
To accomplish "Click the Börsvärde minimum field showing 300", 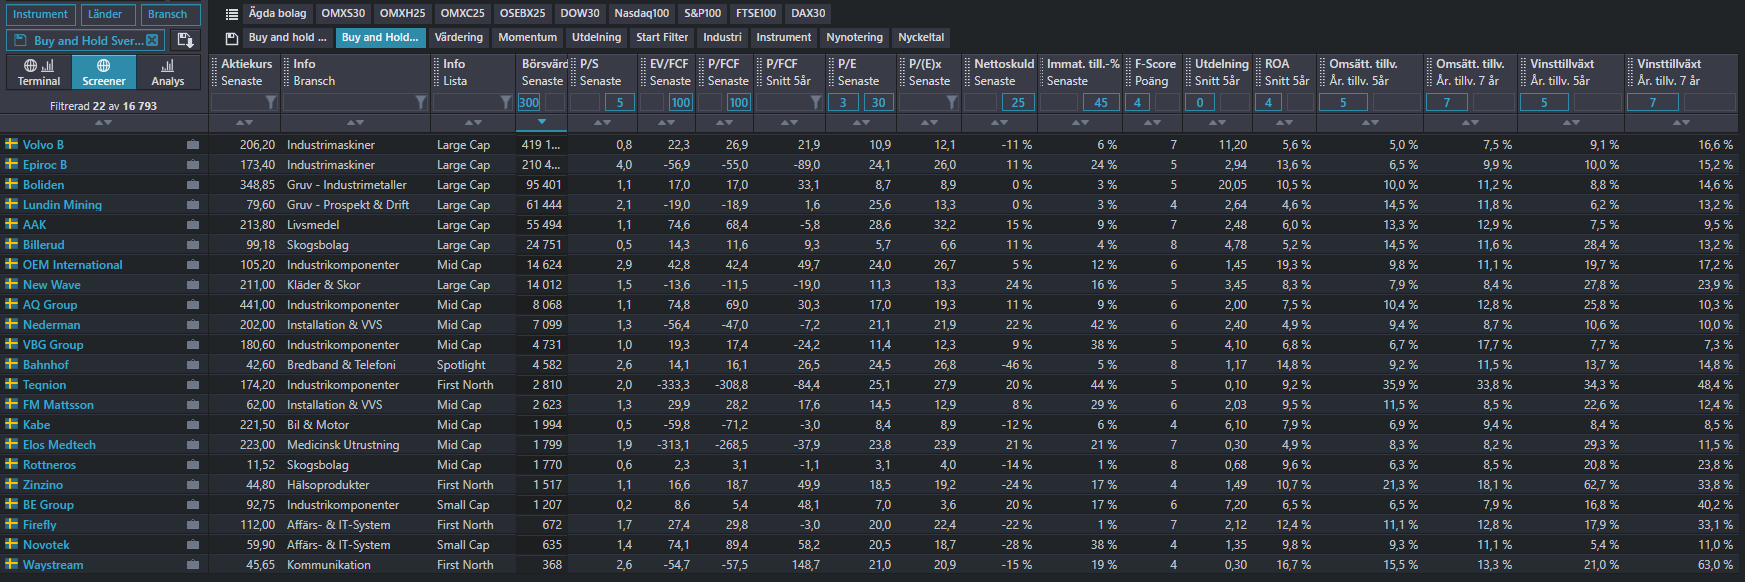I will click(x=529, y=102).
